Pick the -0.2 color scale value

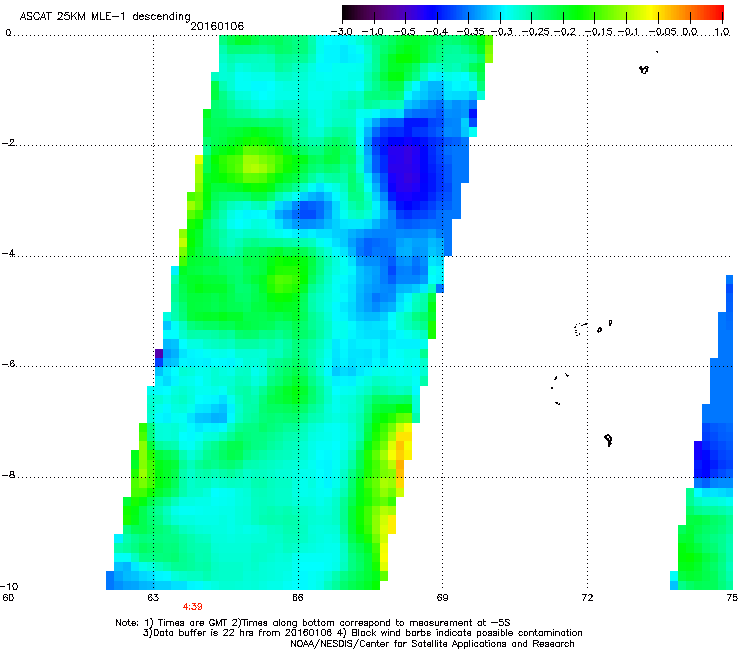click(565, 32)
